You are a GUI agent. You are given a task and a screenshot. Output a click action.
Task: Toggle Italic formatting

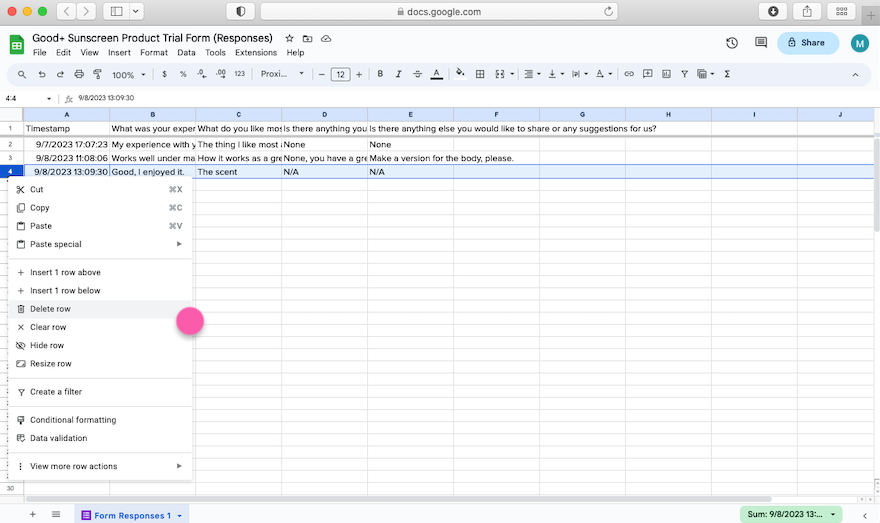(x=398, y=74)
